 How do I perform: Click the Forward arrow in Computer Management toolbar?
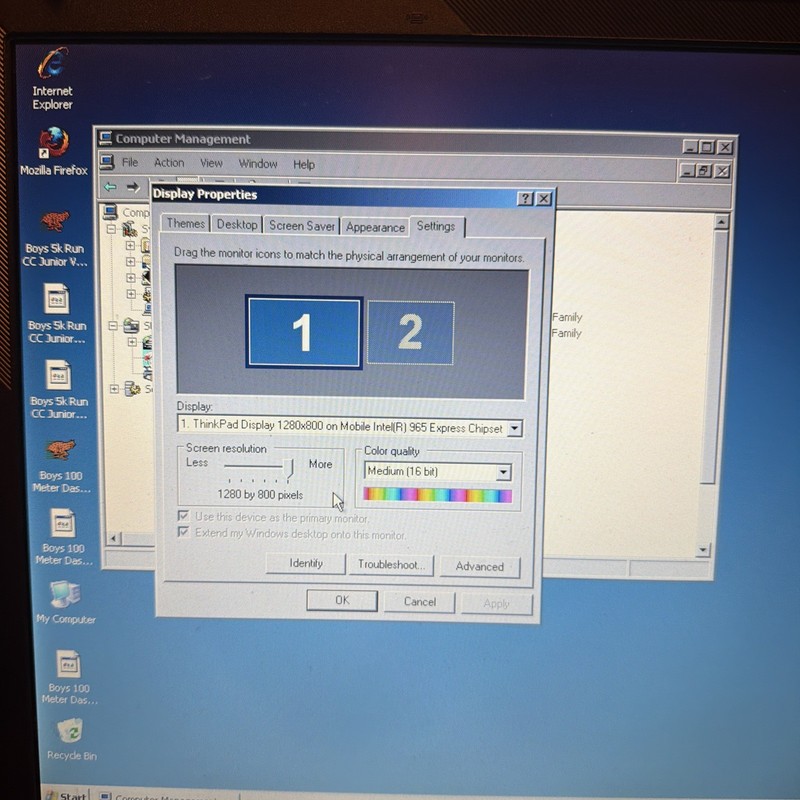coord(133,187)
